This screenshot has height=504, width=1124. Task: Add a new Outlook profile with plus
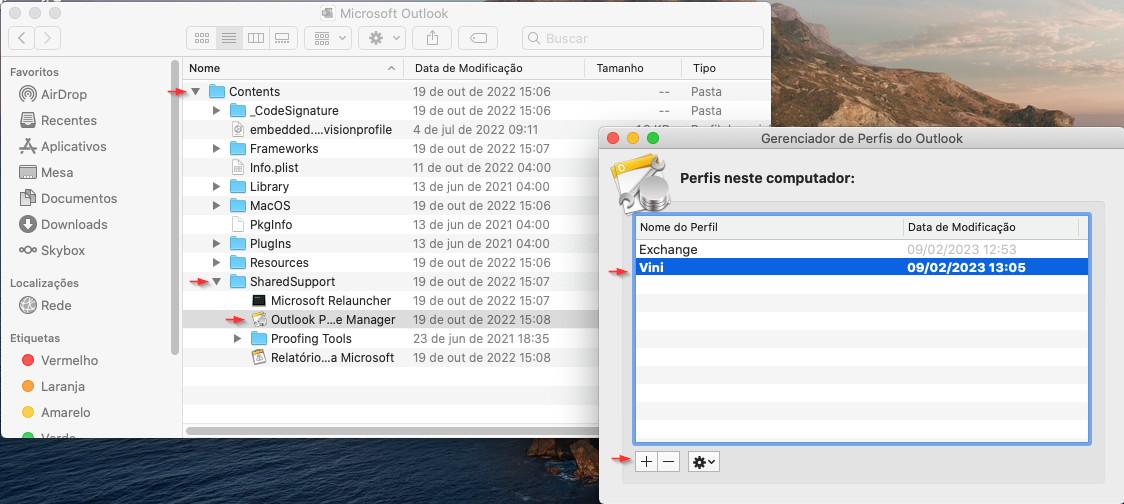pyautogui.click(x=646, y=462)
